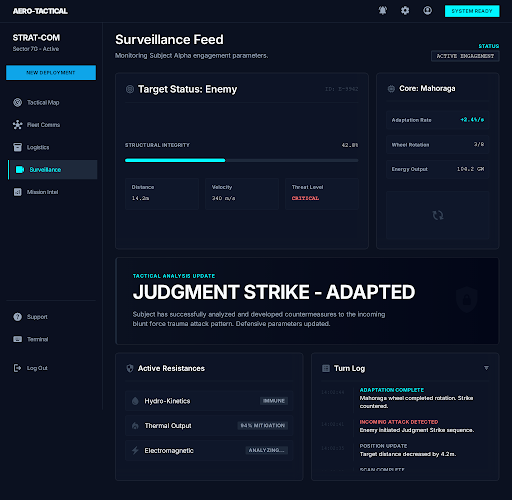The image size is (512, 500).
Task: Click the shield lock icon in analysis banner
Action: 467,299
